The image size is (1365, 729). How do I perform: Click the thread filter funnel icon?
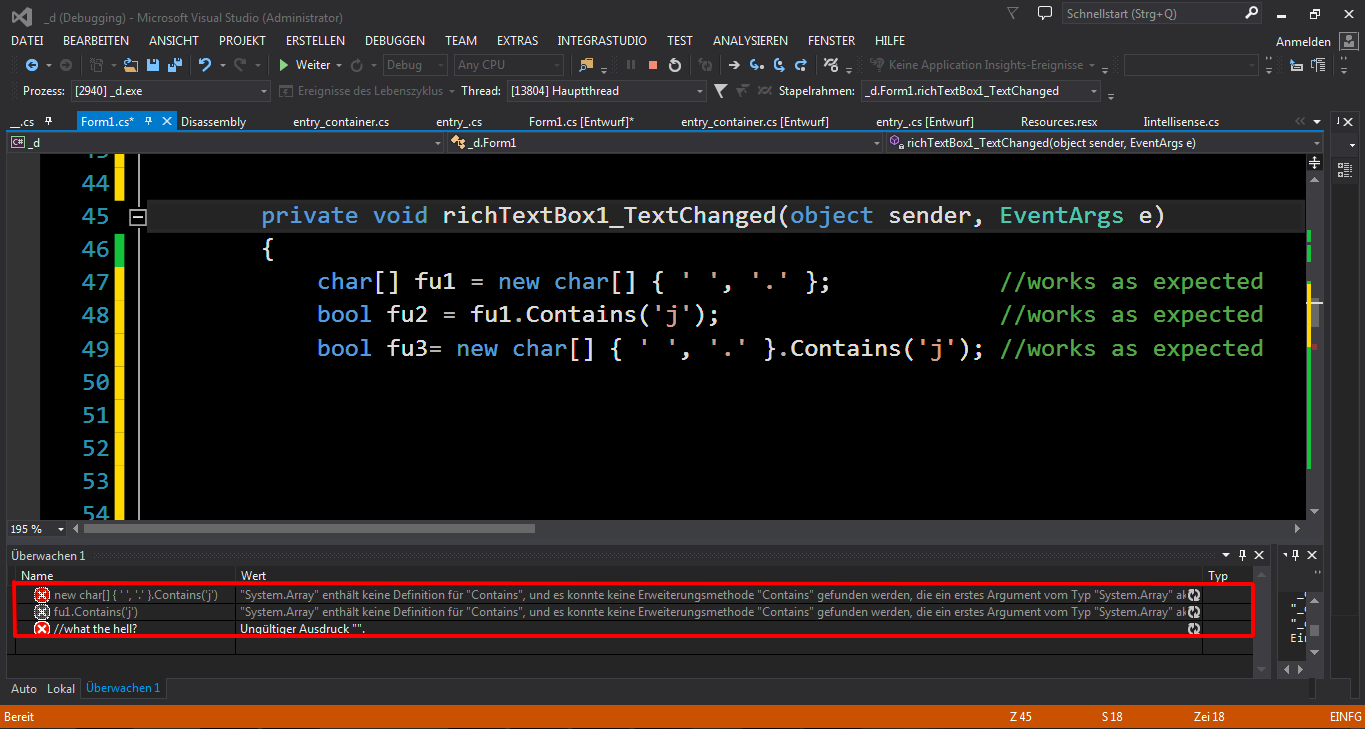pos(720,91)
